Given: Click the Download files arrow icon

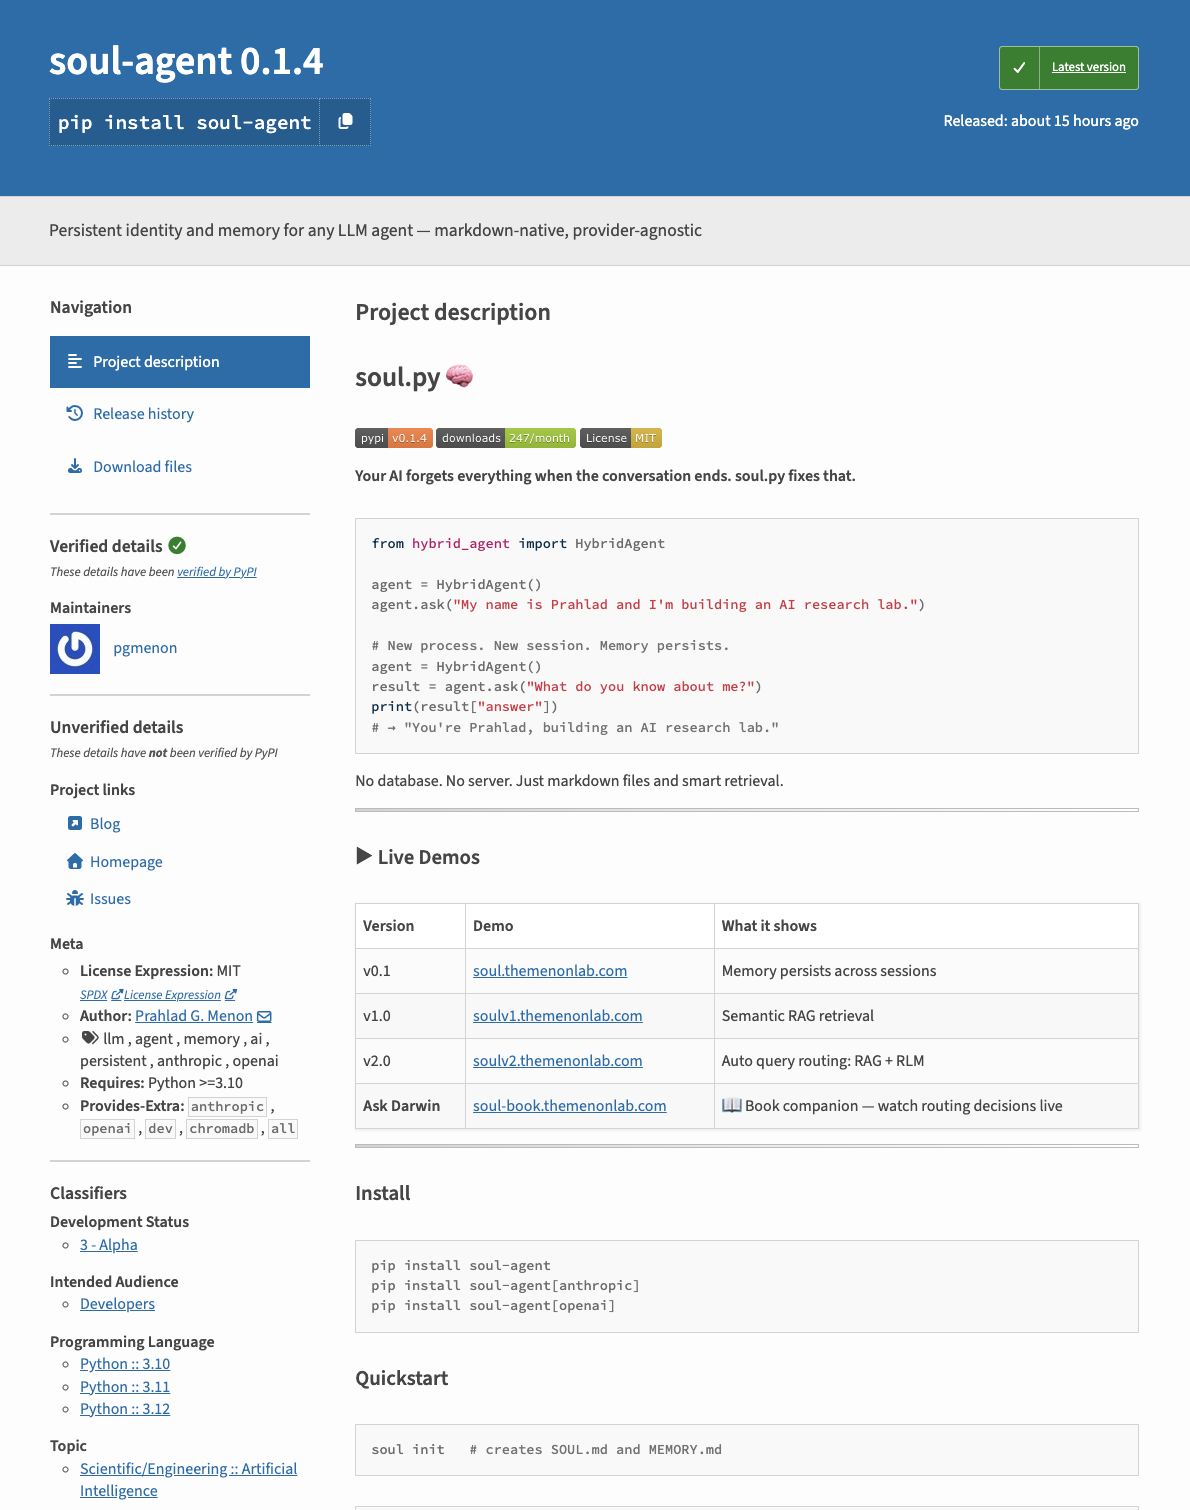Looking at the screenshot, I should pos(75,466).
